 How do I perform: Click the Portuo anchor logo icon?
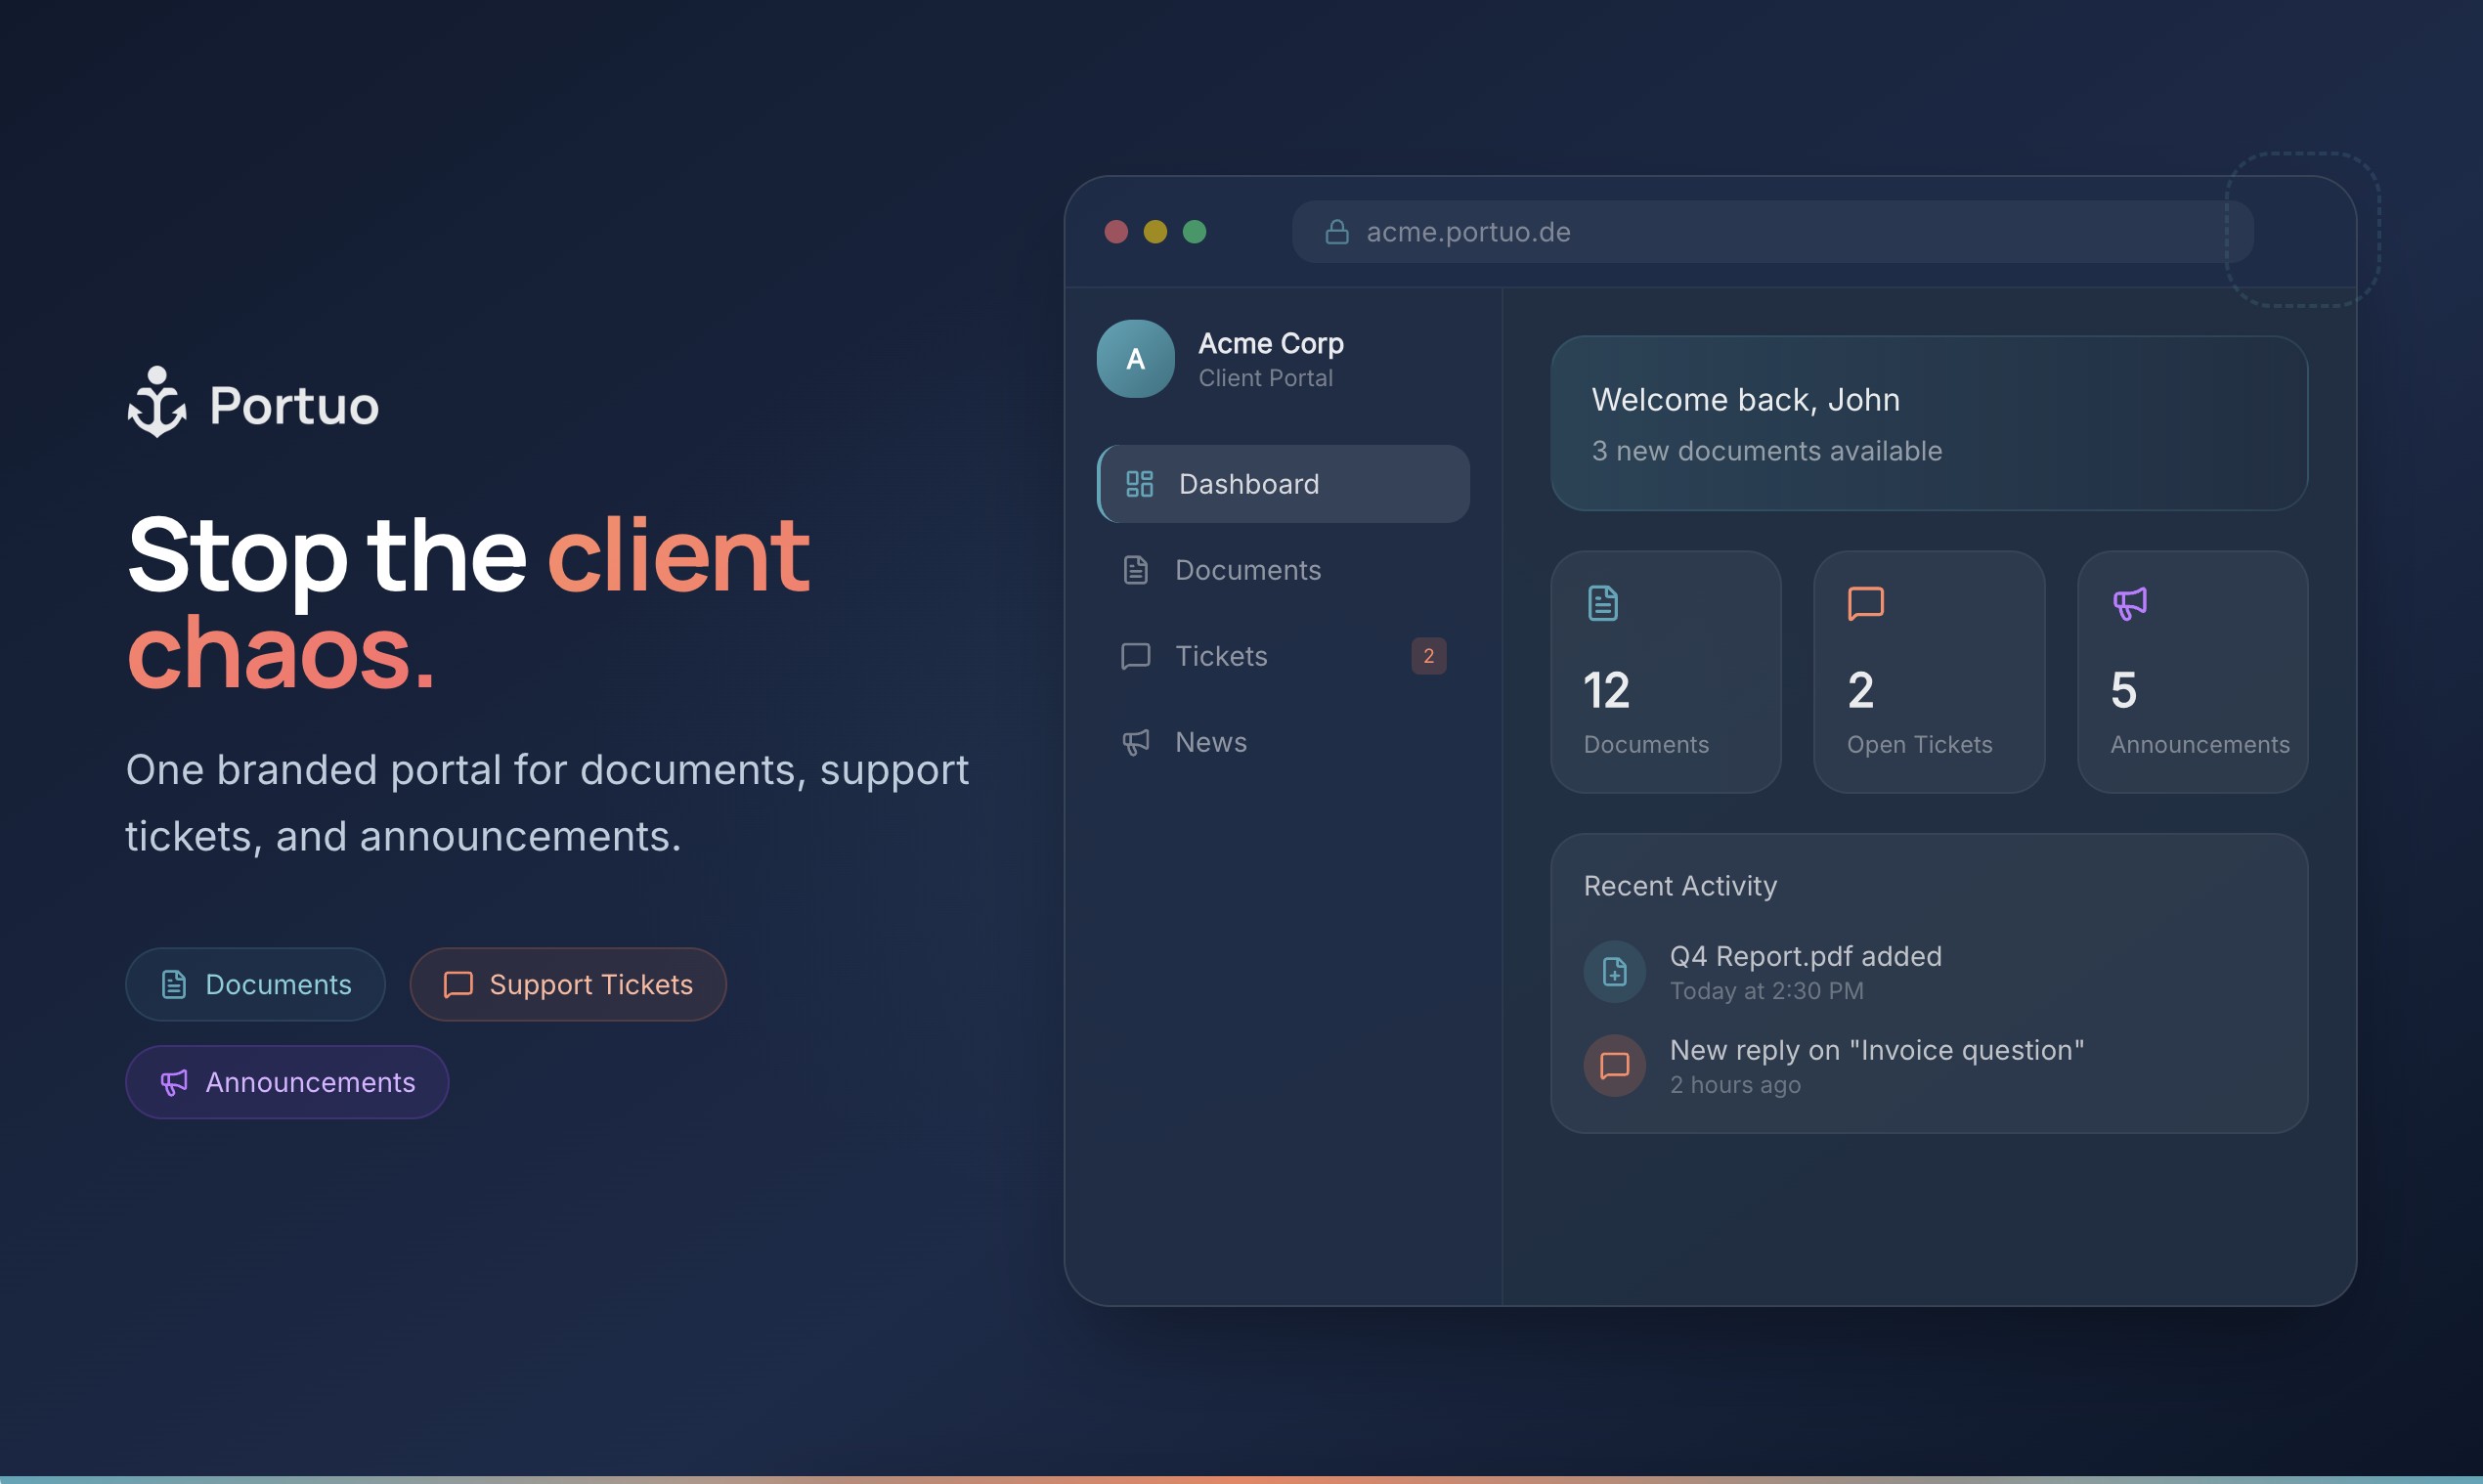157,403
